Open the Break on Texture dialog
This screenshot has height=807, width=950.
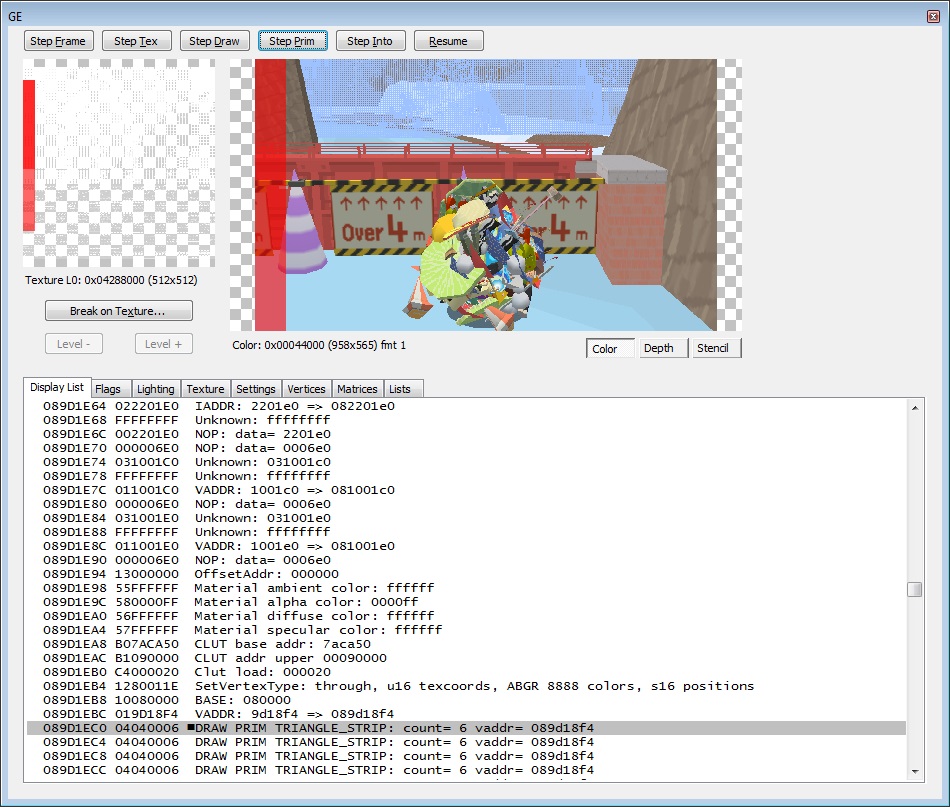118,311
